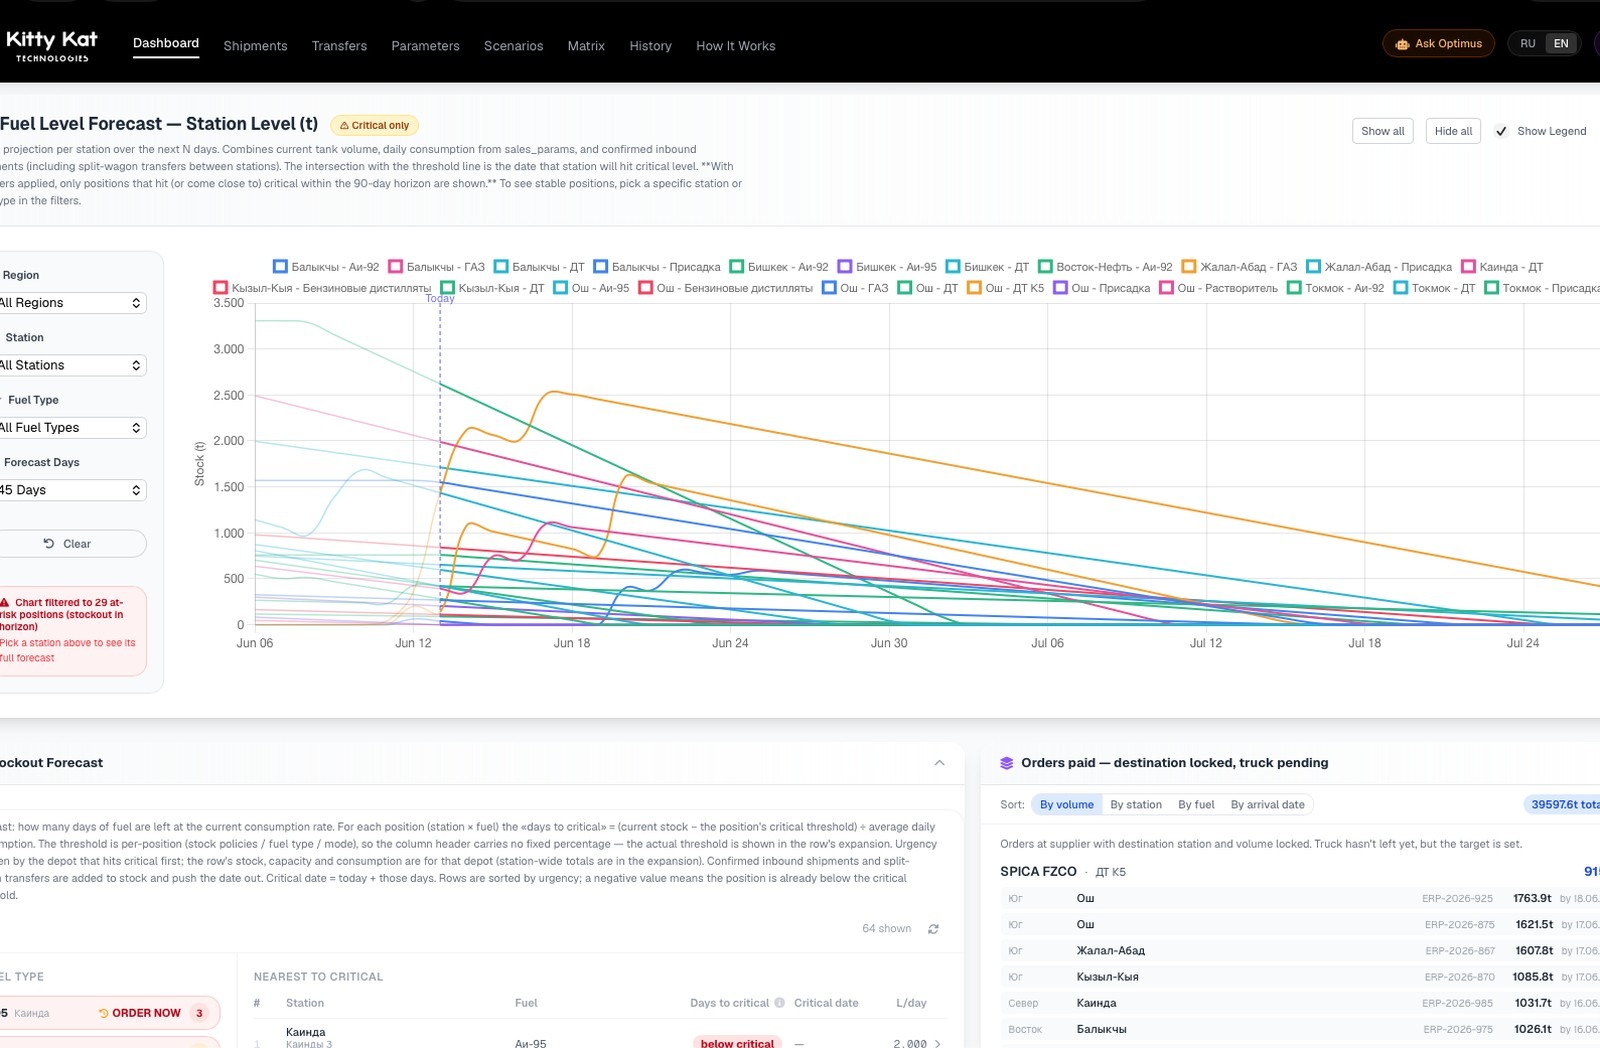Select the By arrival date sort tab
The image size is (1600, 1048).
pyautogui.click(x=1267, y=805)
